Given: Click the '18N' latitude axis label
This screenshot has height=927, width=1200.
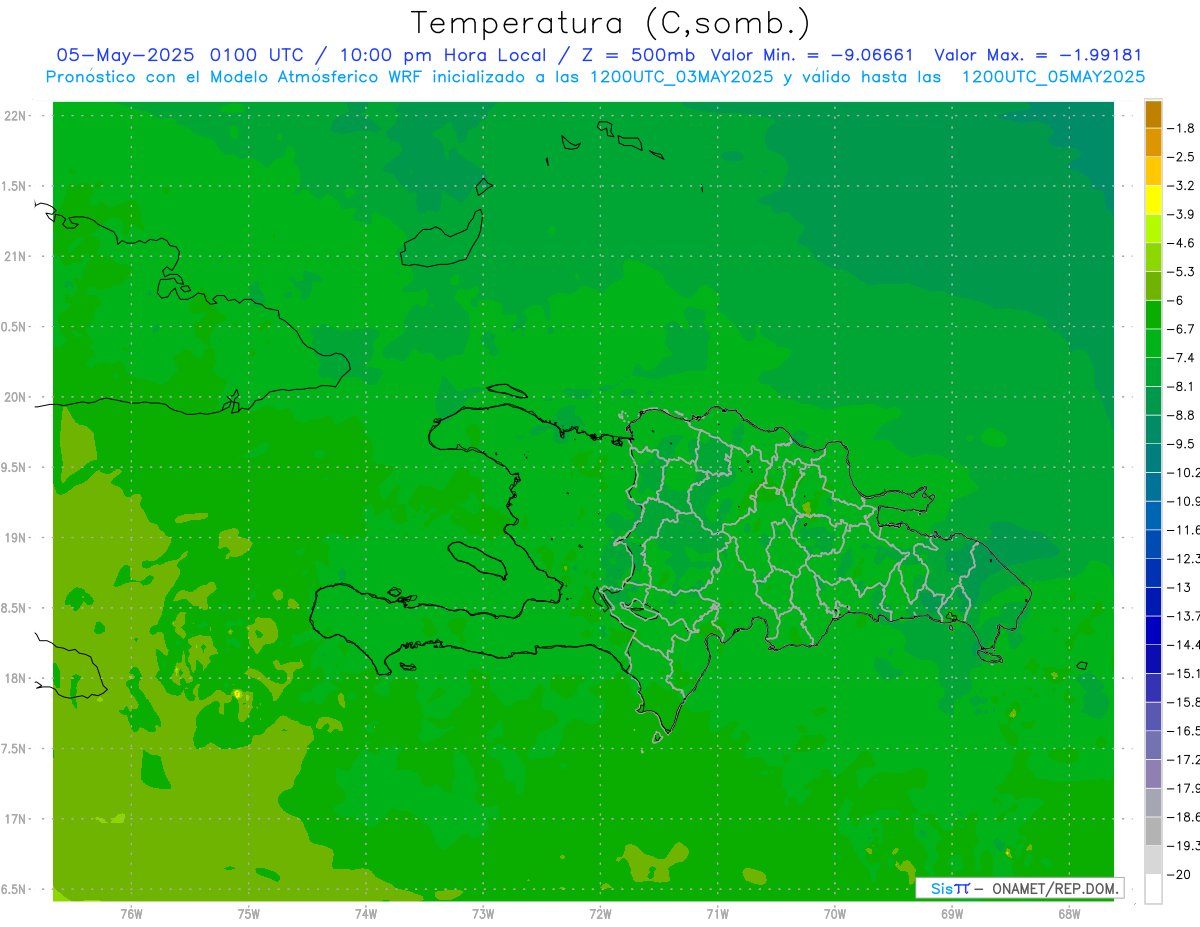Looking at the screenshot, I should [x=15, y=679].
